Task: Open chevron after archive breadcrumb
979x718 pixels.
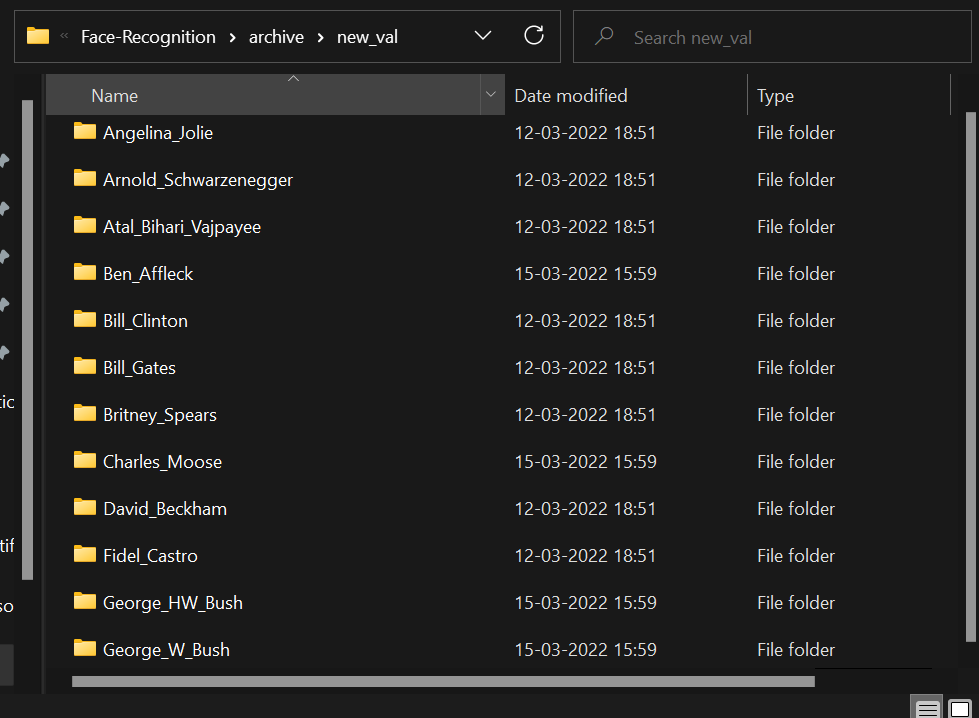Action: click(x=320, y=37)
